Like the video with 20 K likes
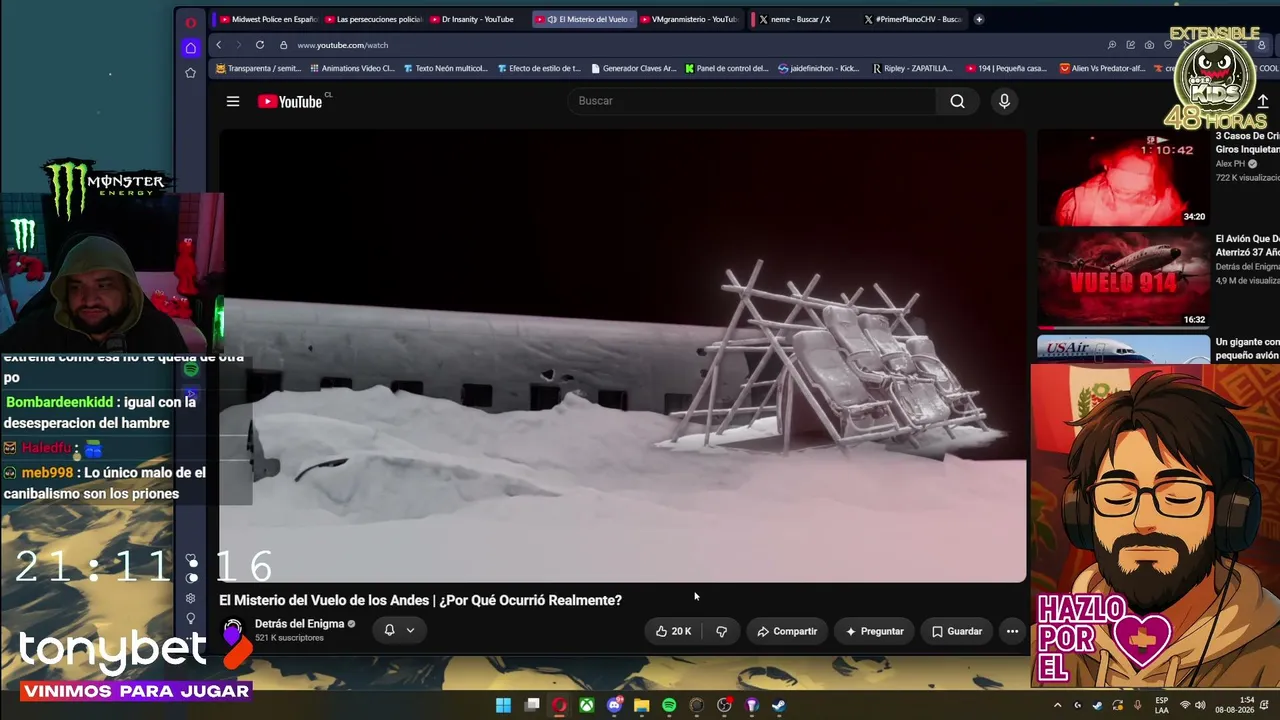1280x720 pixels. pos(674,631)
